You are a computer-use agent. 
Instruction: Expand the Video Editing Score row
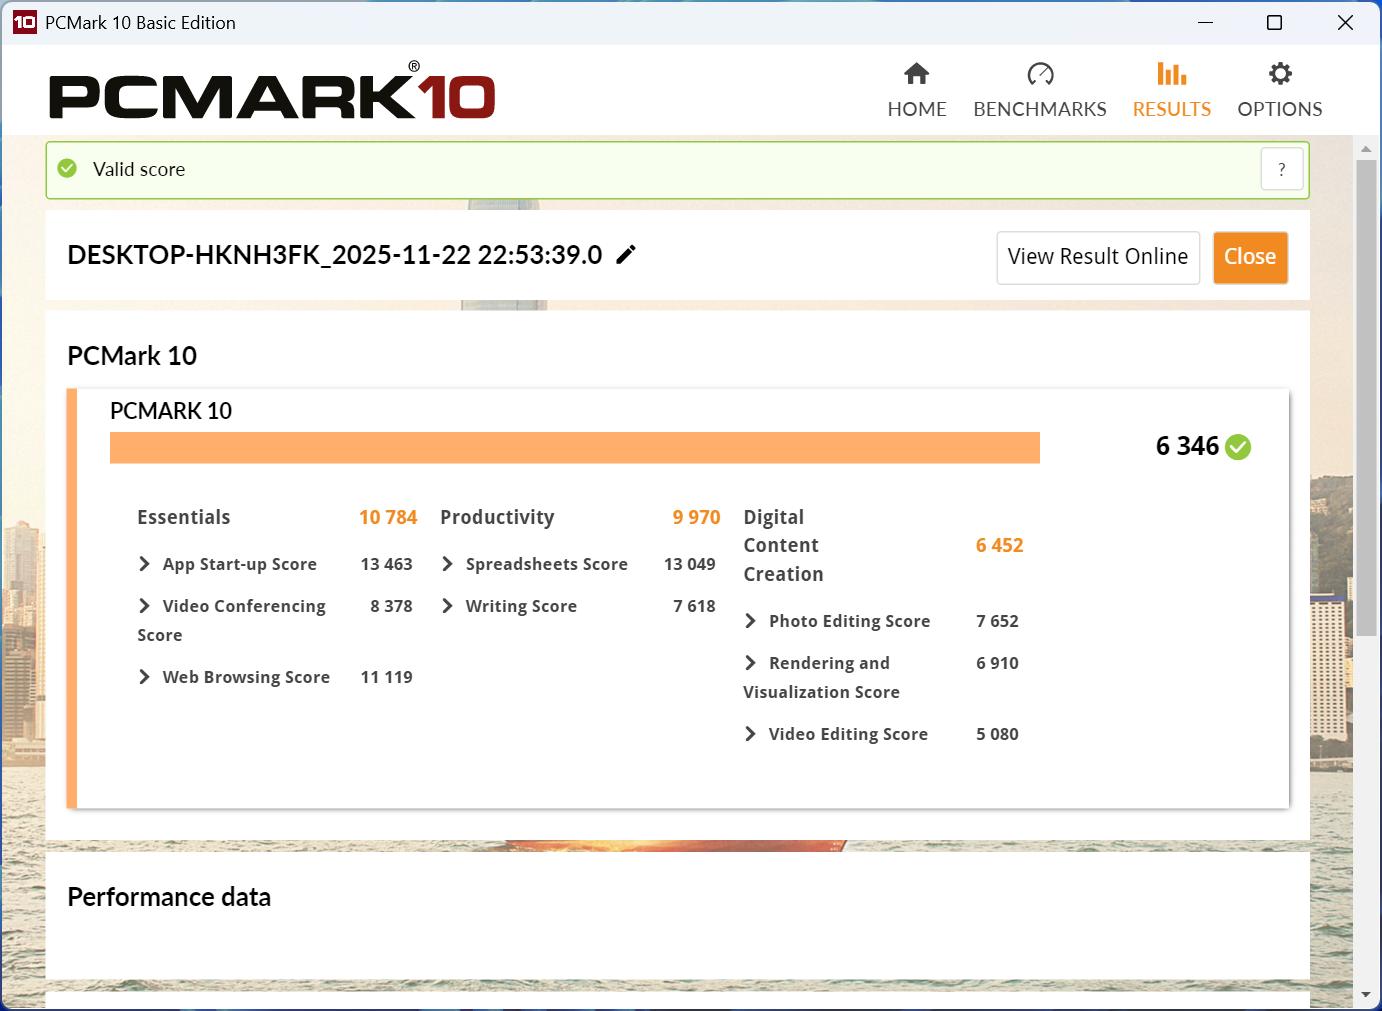(751, 734)
